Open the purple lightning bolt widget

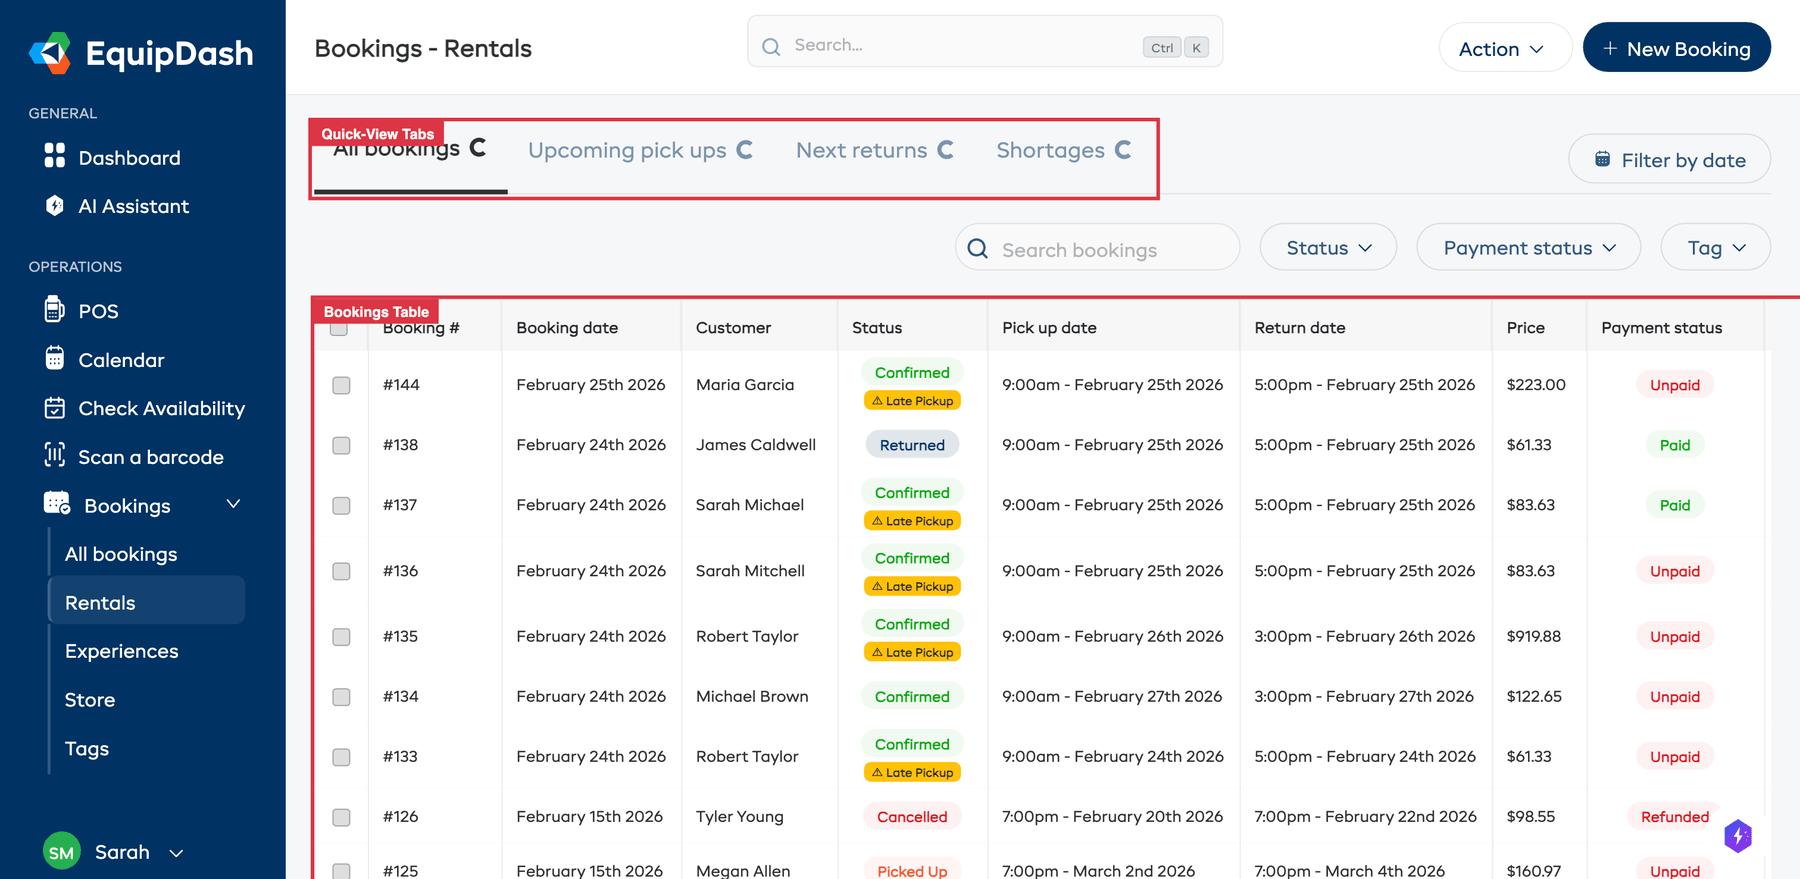point(1738,836)
